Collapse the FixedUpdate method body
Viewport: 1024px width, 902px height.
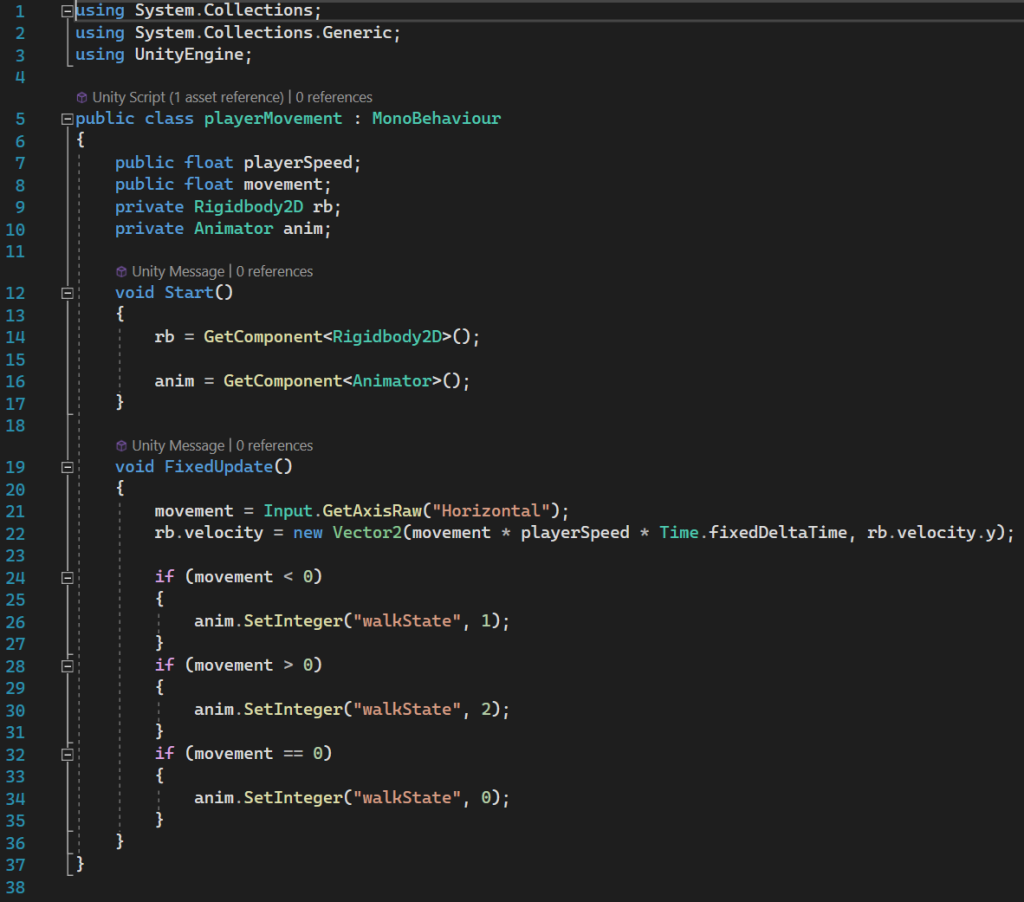(67, 467)
